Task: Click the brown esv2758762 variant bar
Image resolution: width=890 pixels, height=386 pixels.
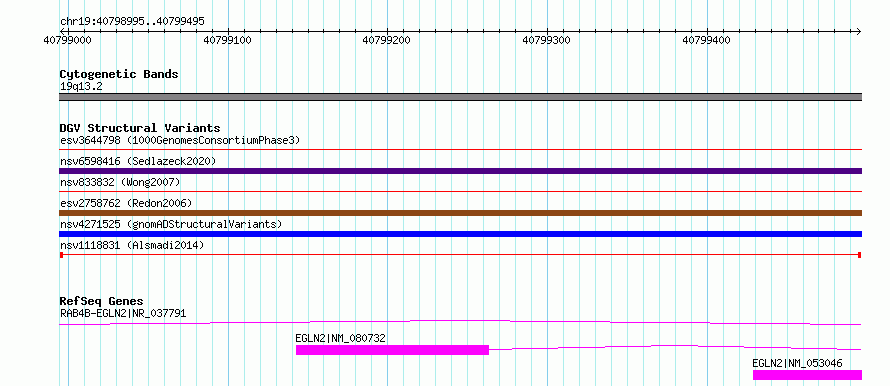Action: click(x=460, y=213)
